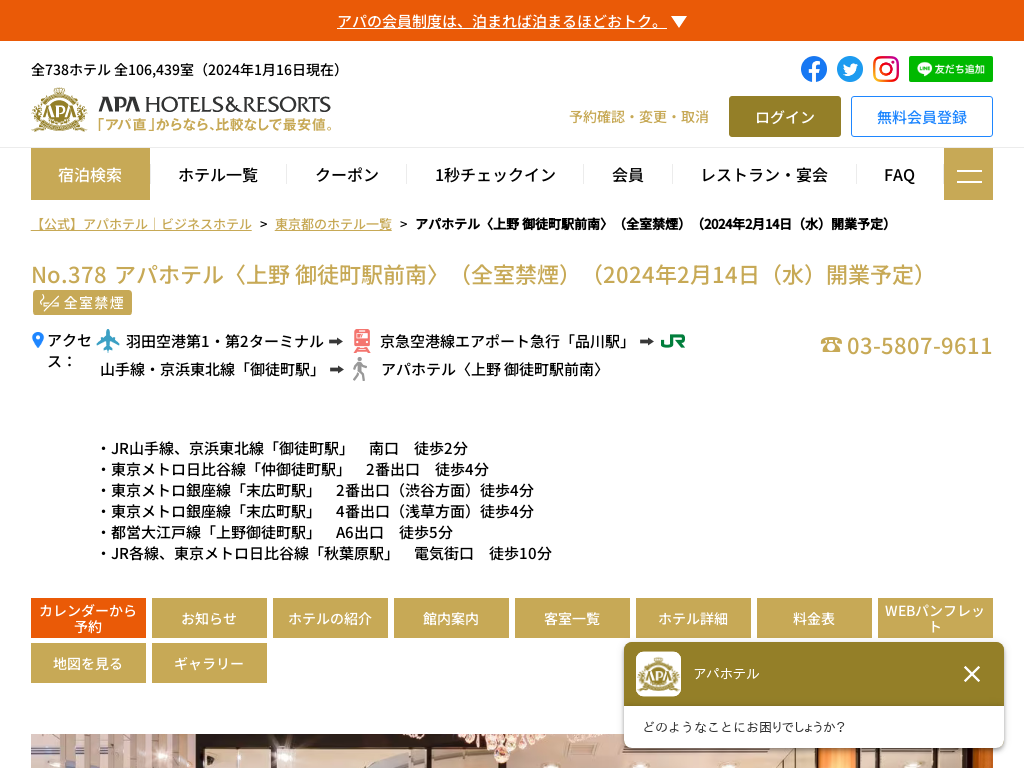Click the red train icon near 京急空港線

(x=362, y=341)
